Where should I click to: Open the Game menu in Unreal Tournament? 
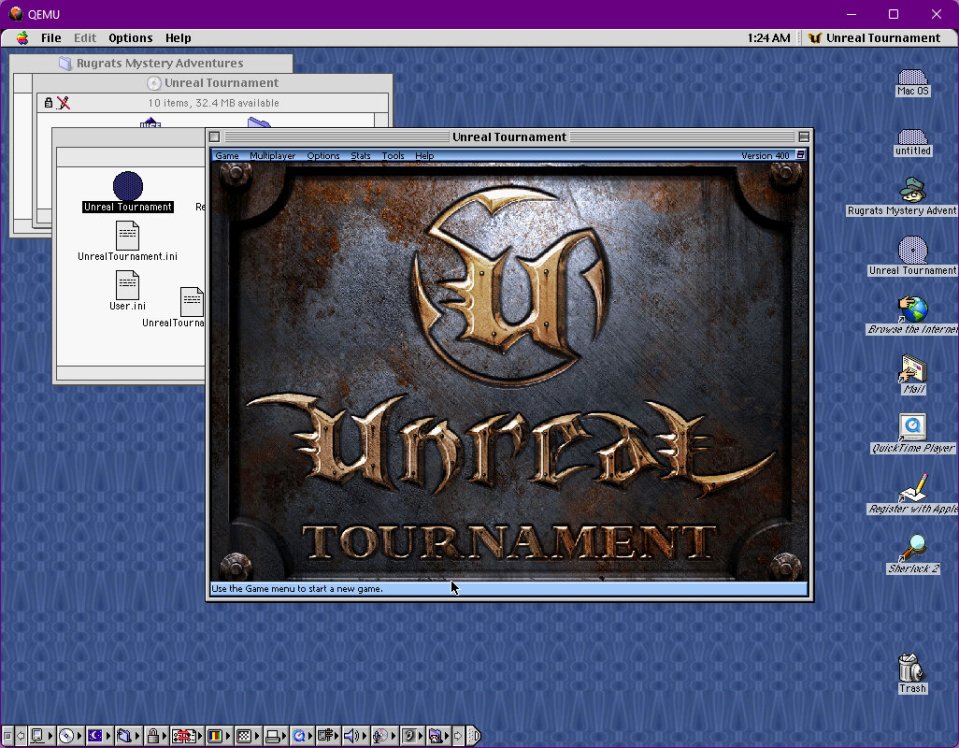point(227,156)
